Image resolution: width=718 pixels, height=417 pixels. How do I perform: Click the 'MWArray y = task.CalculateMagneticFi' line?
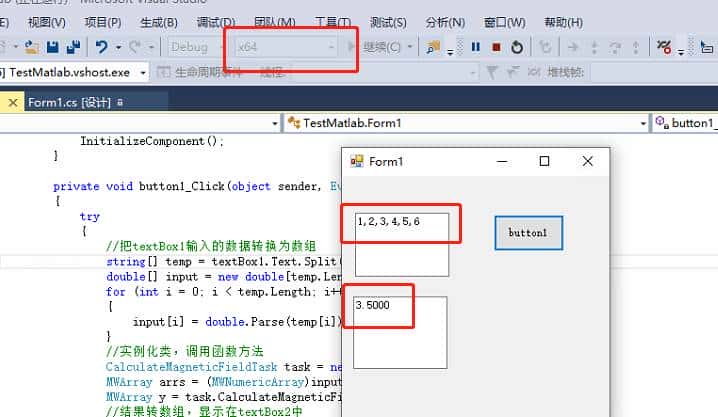223,397
